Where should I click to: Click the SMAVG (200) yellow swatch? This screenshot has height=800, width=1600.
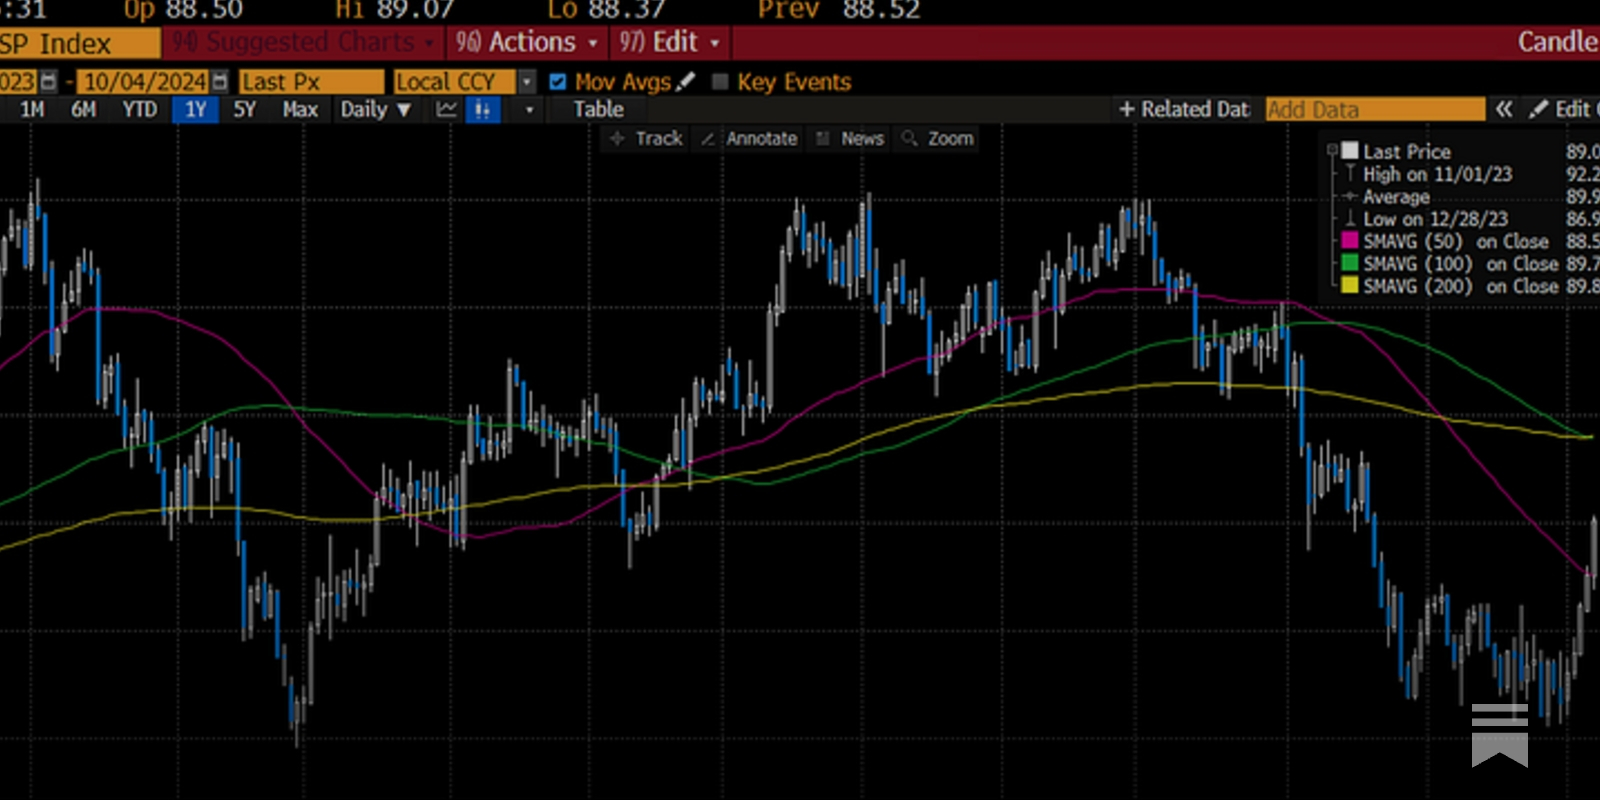[x=1350, y=286]
